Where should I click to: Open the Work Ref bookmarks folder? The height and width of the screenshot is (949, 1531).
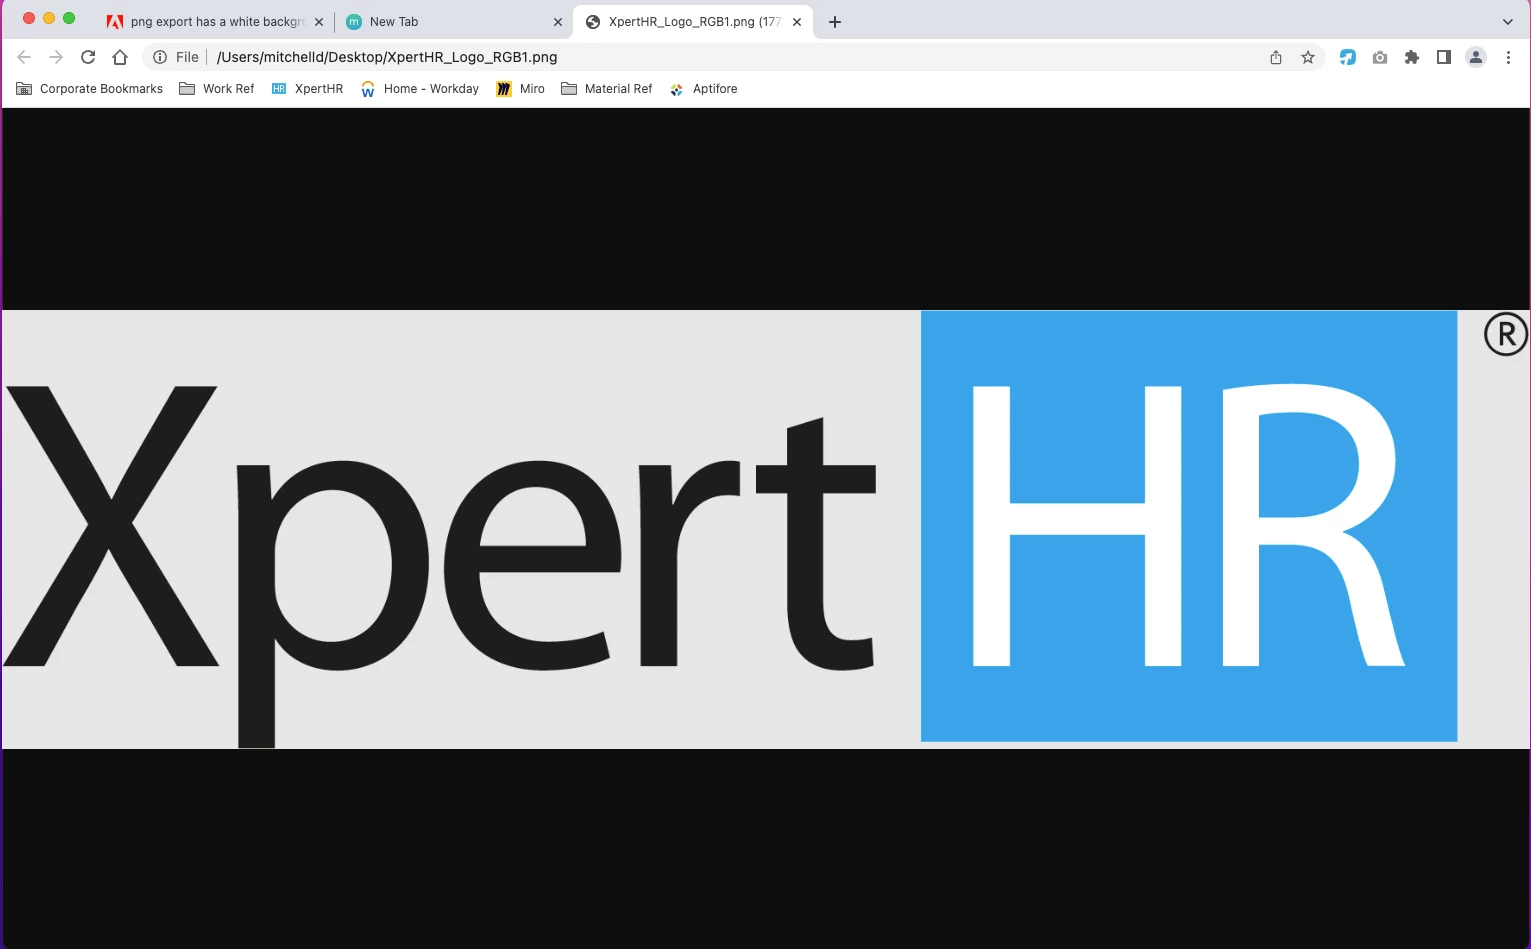pos(217,89)
